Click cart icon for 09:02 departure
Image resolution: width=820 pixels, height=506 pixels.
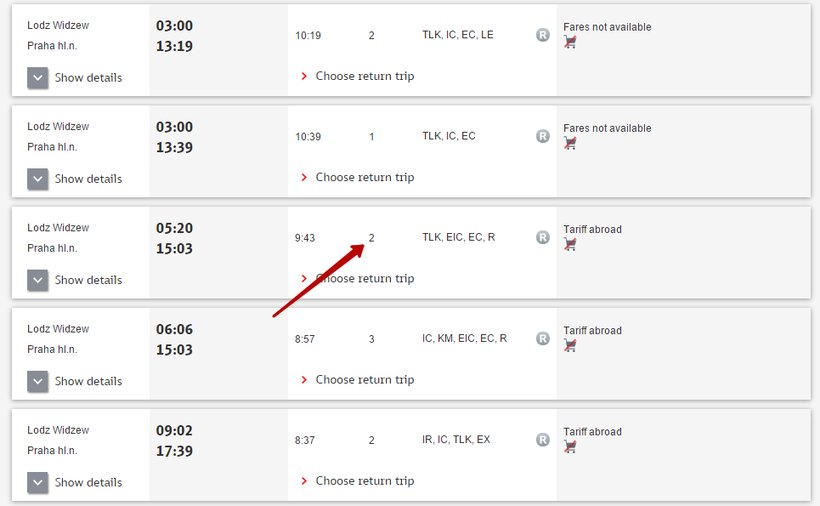[x=570, y=446]
